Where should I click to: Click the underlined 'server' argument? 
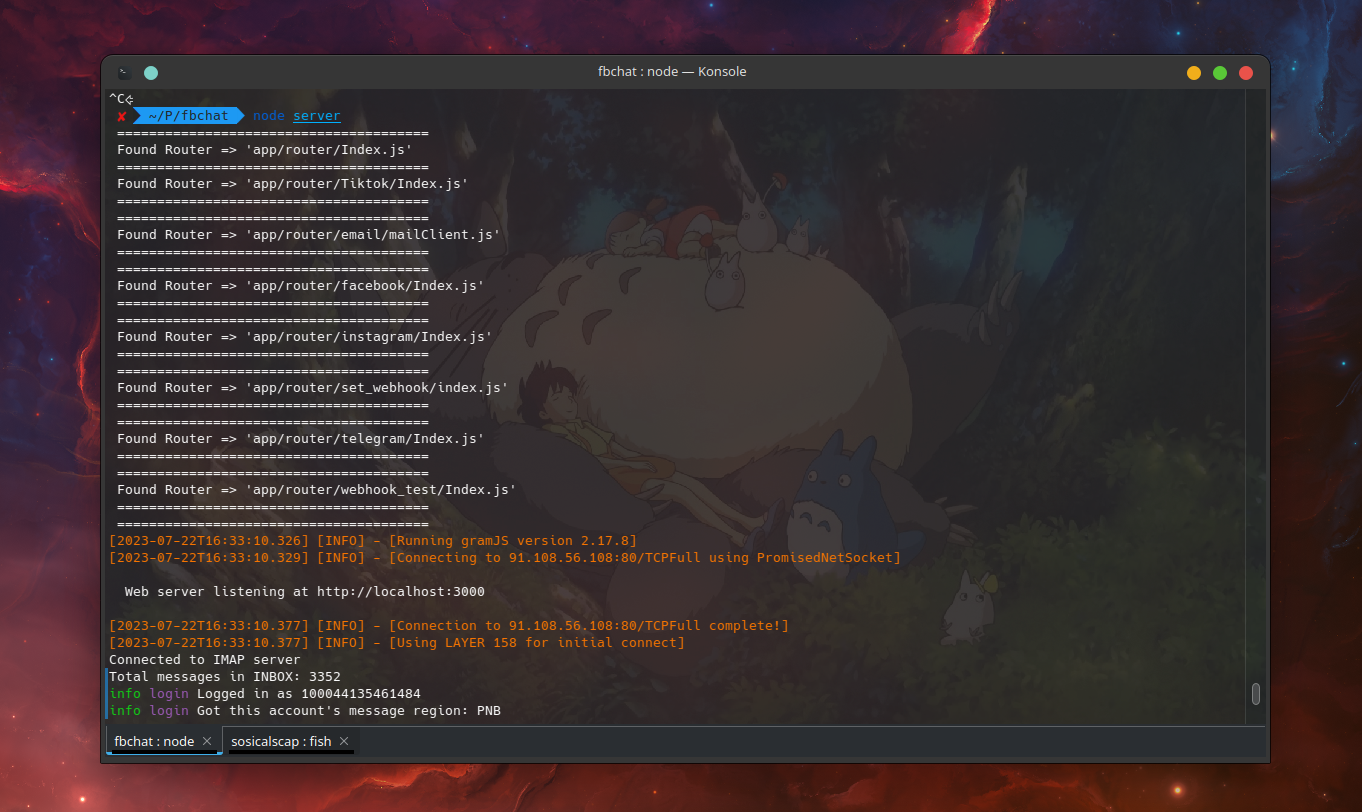pos(317,116)
